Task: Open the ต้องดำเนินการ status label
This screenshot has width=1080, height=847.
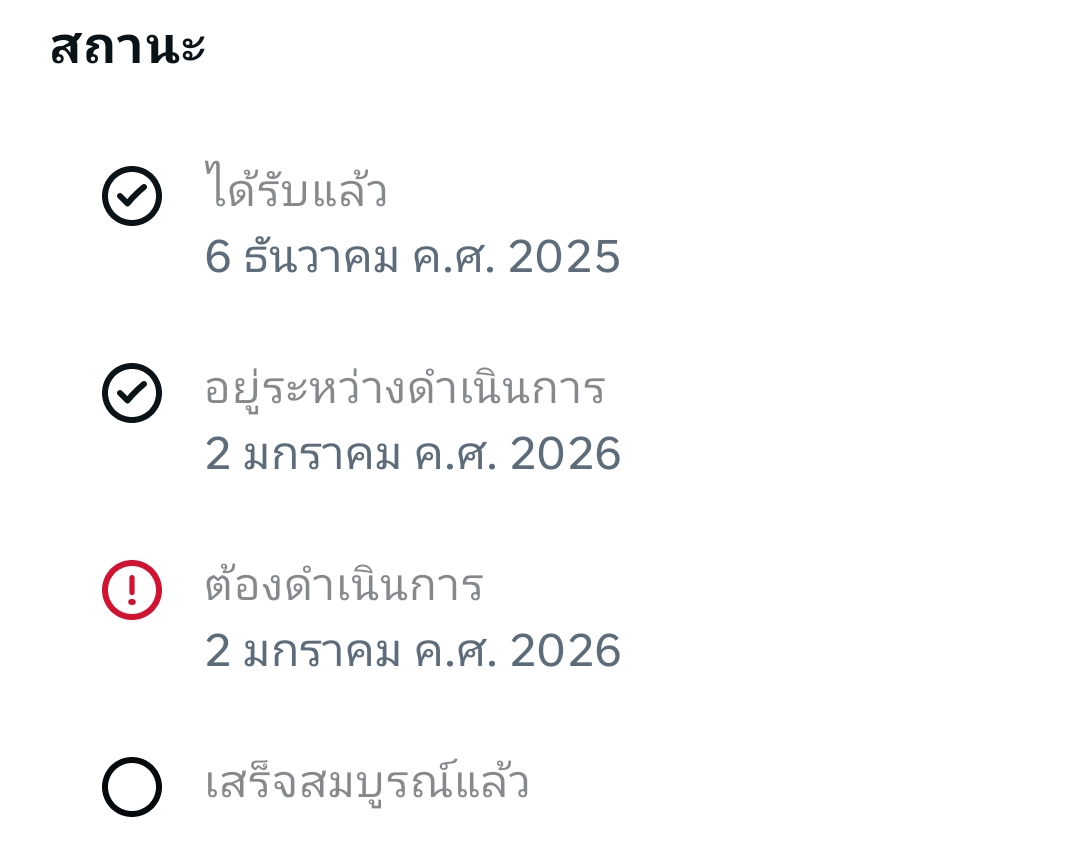Action: pos(344,586)
